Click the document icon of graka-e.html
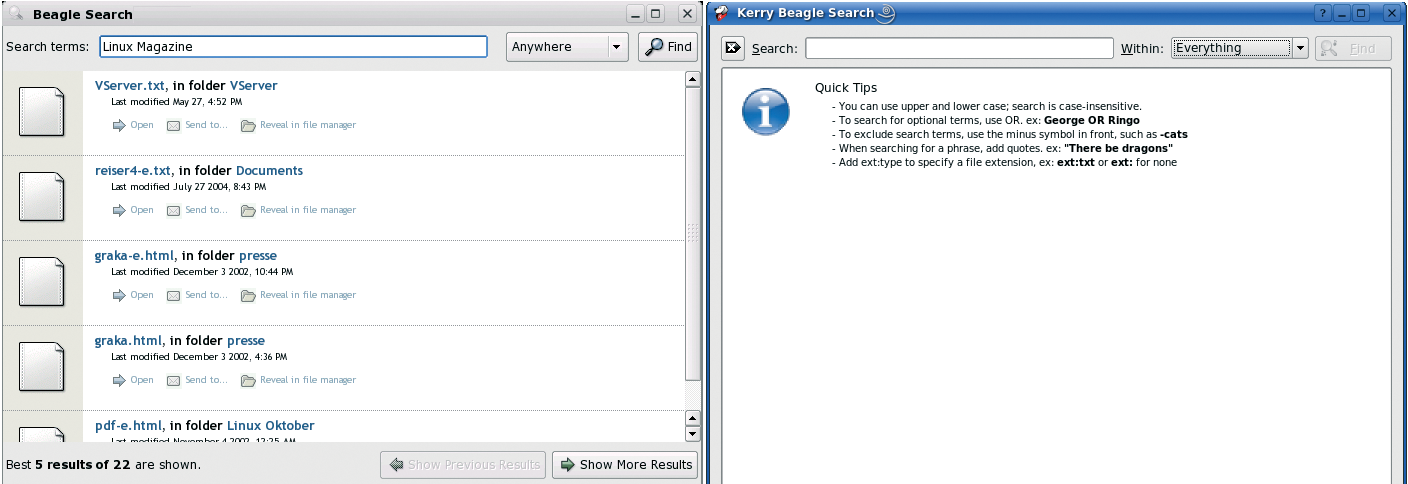Image resolution: width=1408 pixels, height=484 pixels. pos(42,281)
